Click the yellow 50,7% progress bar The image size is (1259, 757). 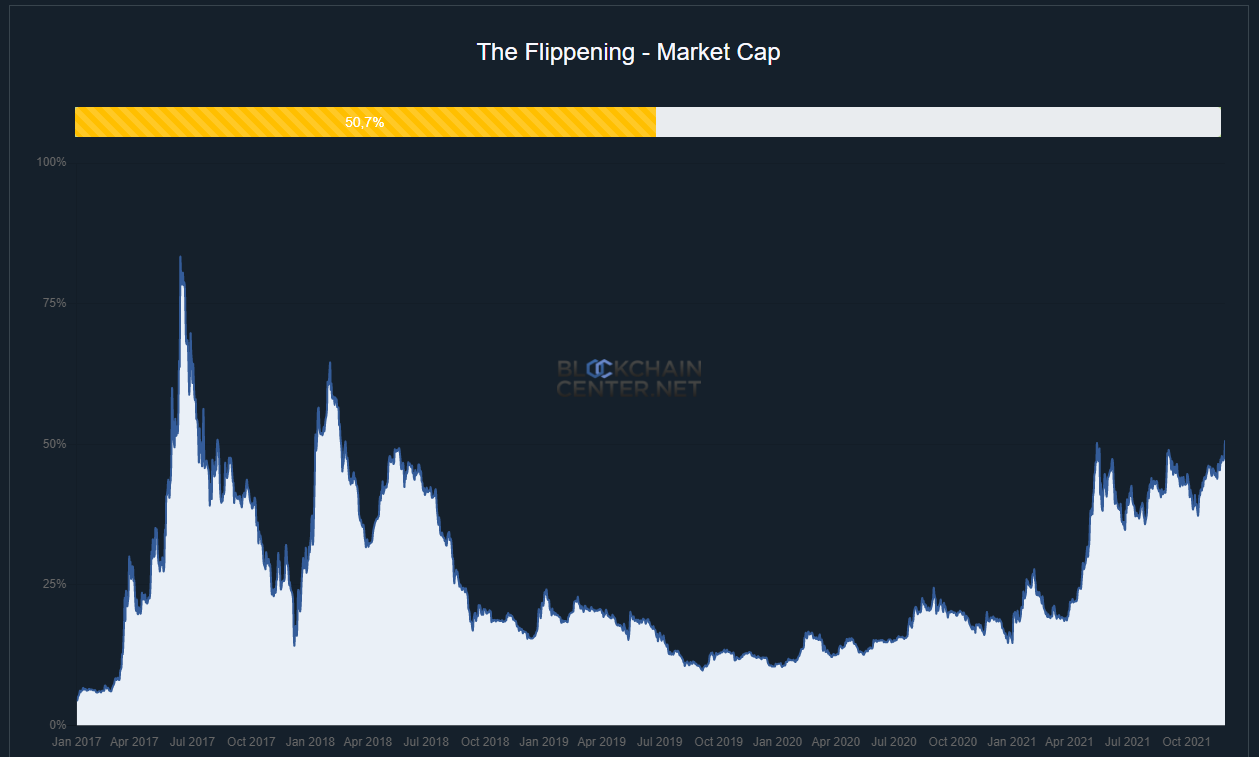365,122
